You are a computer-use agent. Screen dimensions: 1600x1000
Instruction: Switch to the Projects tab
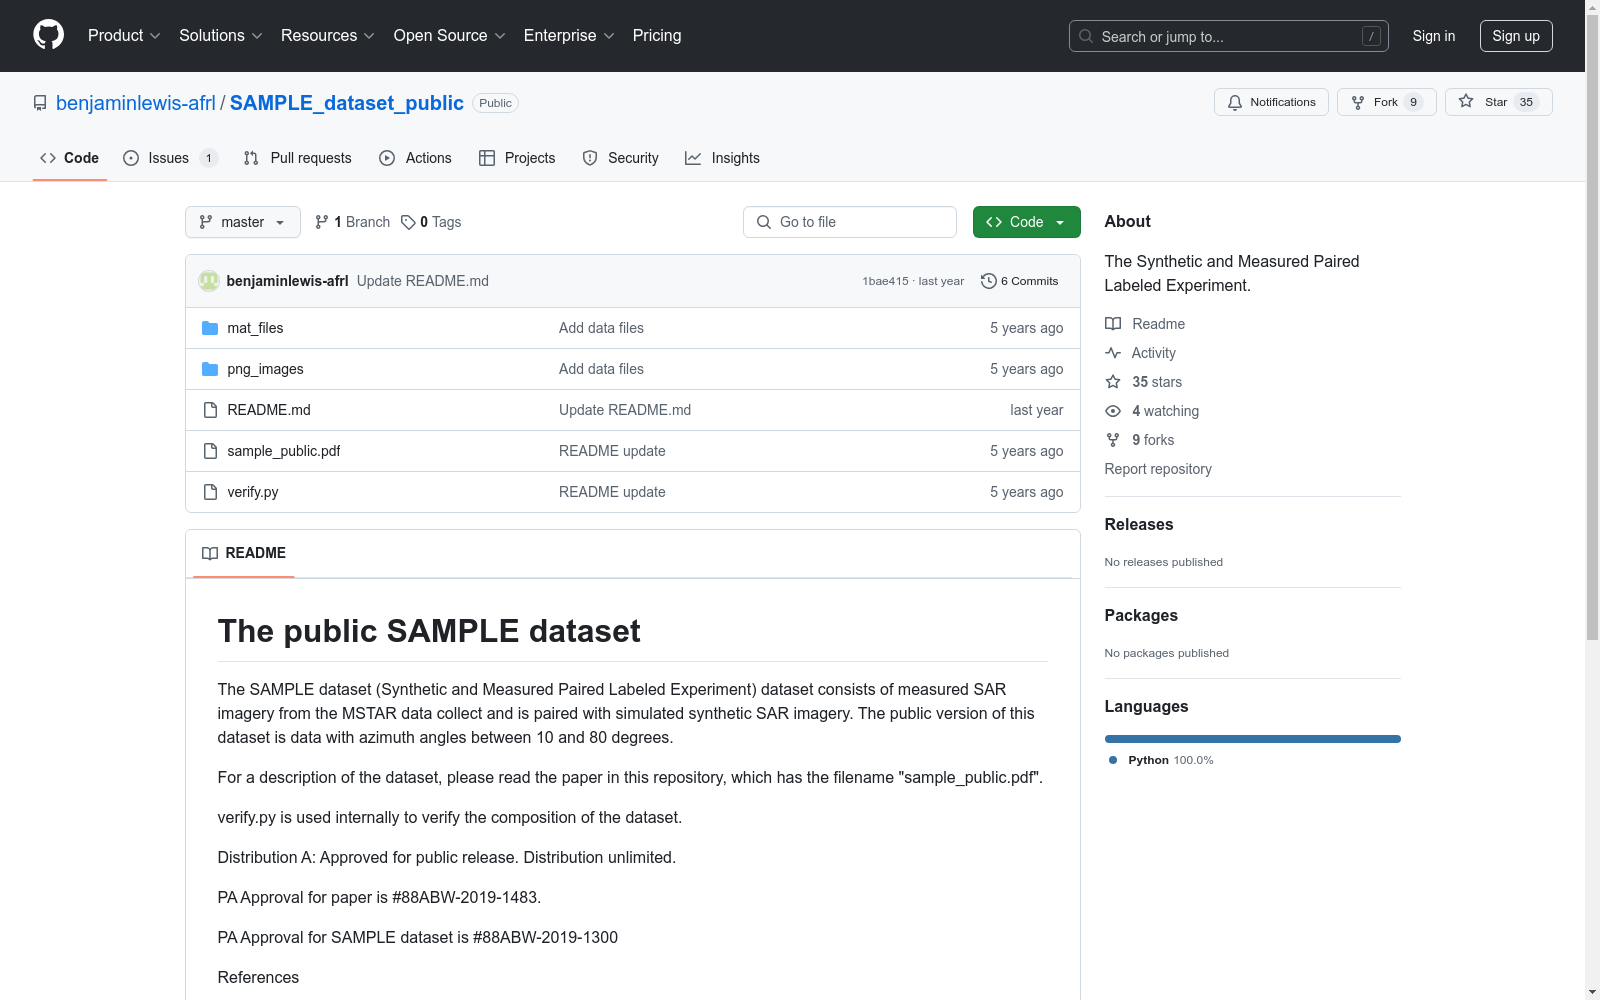point(517,158)
